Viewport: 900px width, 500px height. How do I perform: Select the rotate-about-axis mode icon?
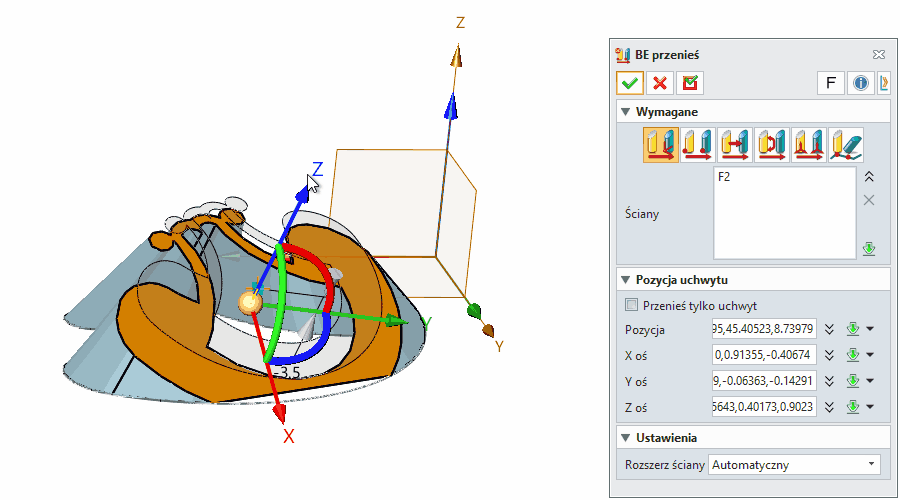click(x=771, y=145)
